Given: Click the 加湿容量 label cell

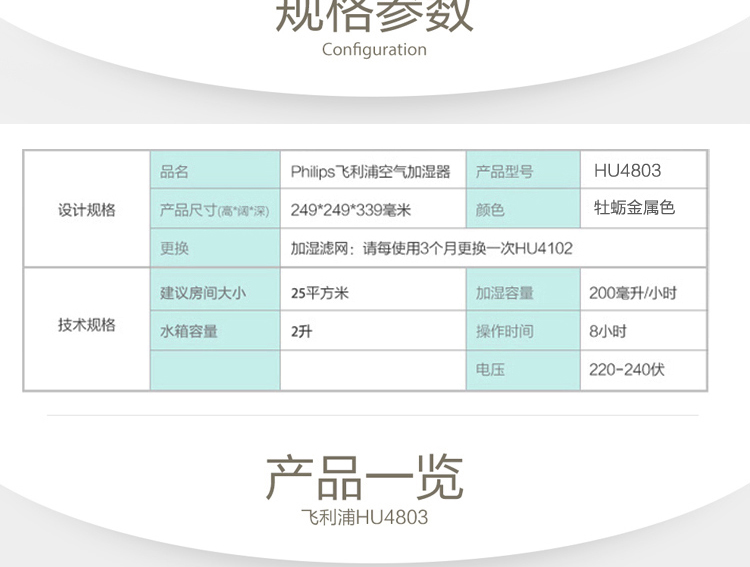Looking at the screenshot, I should click(x=523, y=289).
